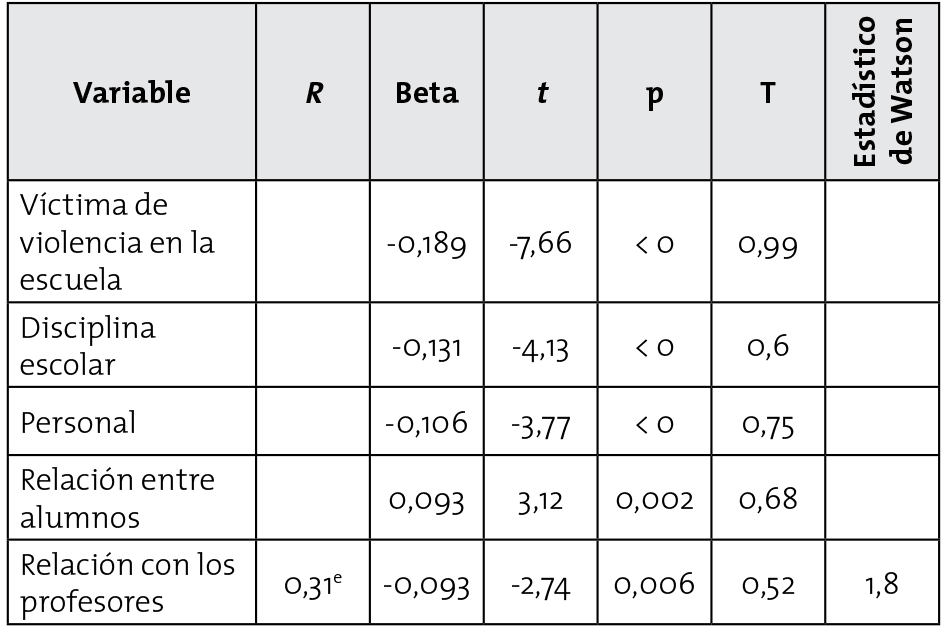Screen dimensions: 951x630
Task: Select the Beta column header
Action: tap(427, 93)
